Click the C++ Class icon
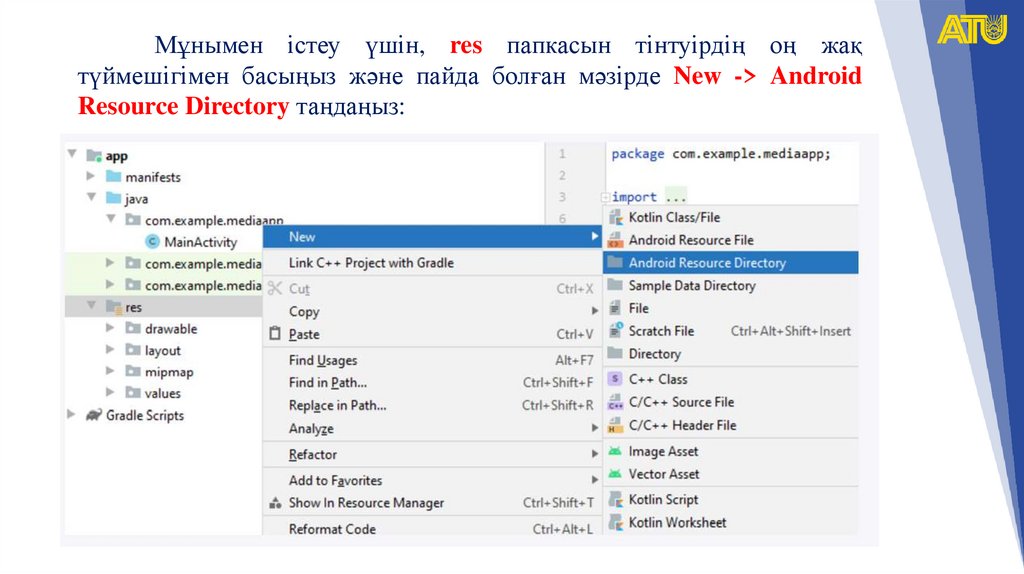The height and width of the screenshot is (574, 1024). pyautogui.click(x=615, y=380)
